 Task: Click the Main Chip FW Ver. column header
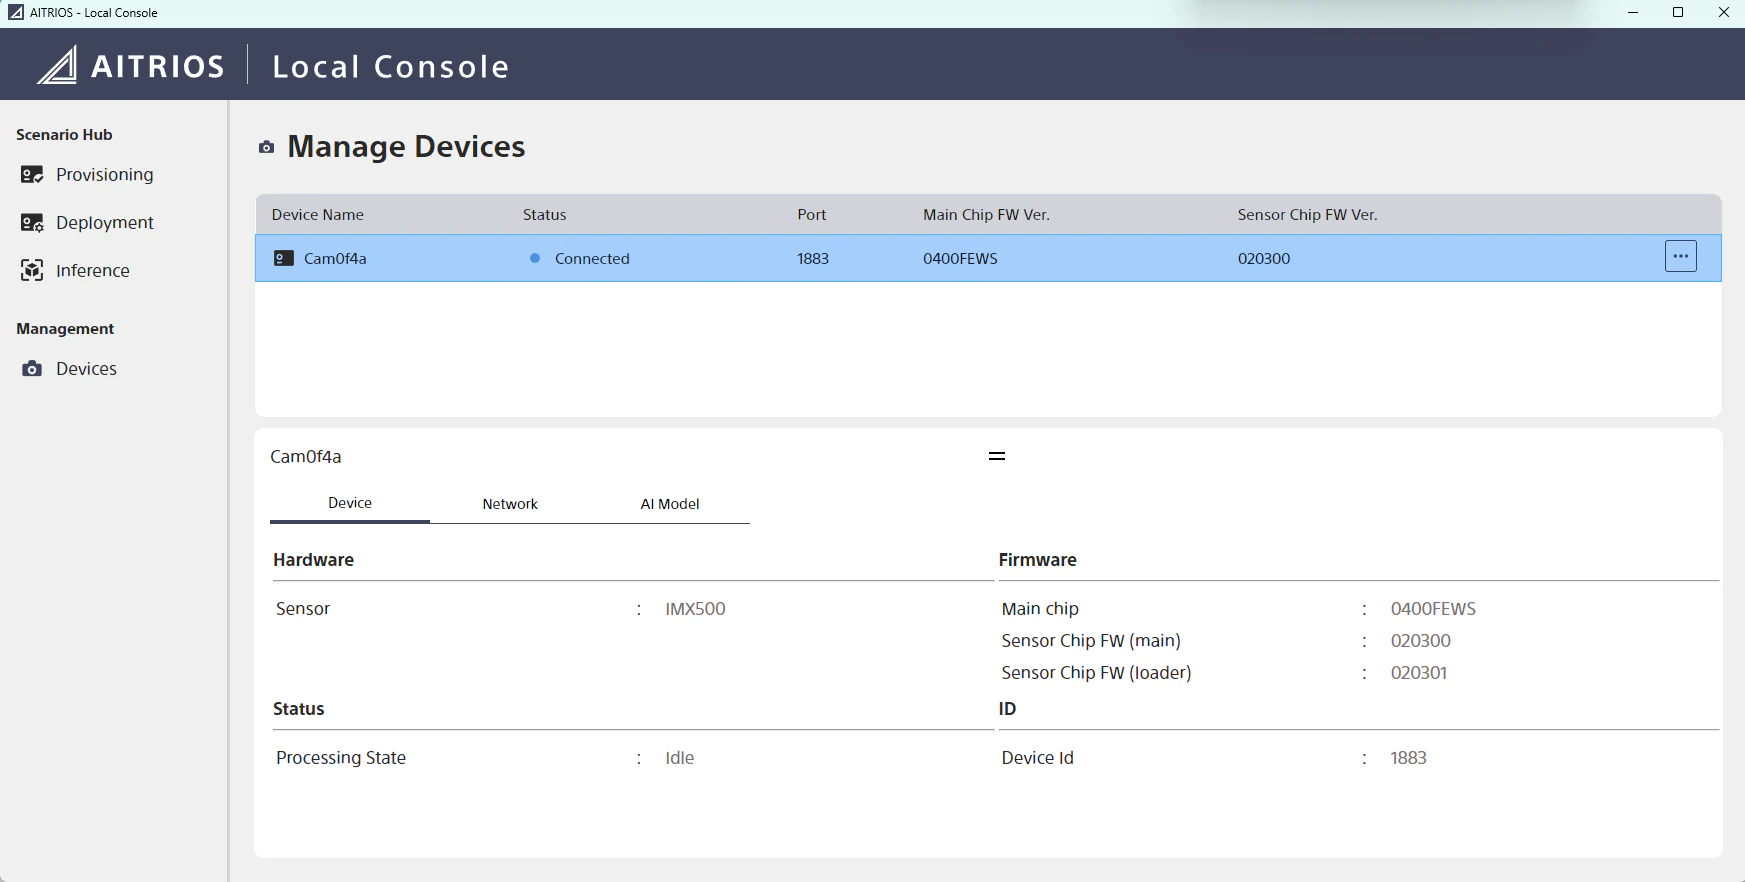click(x=986, y=215)
